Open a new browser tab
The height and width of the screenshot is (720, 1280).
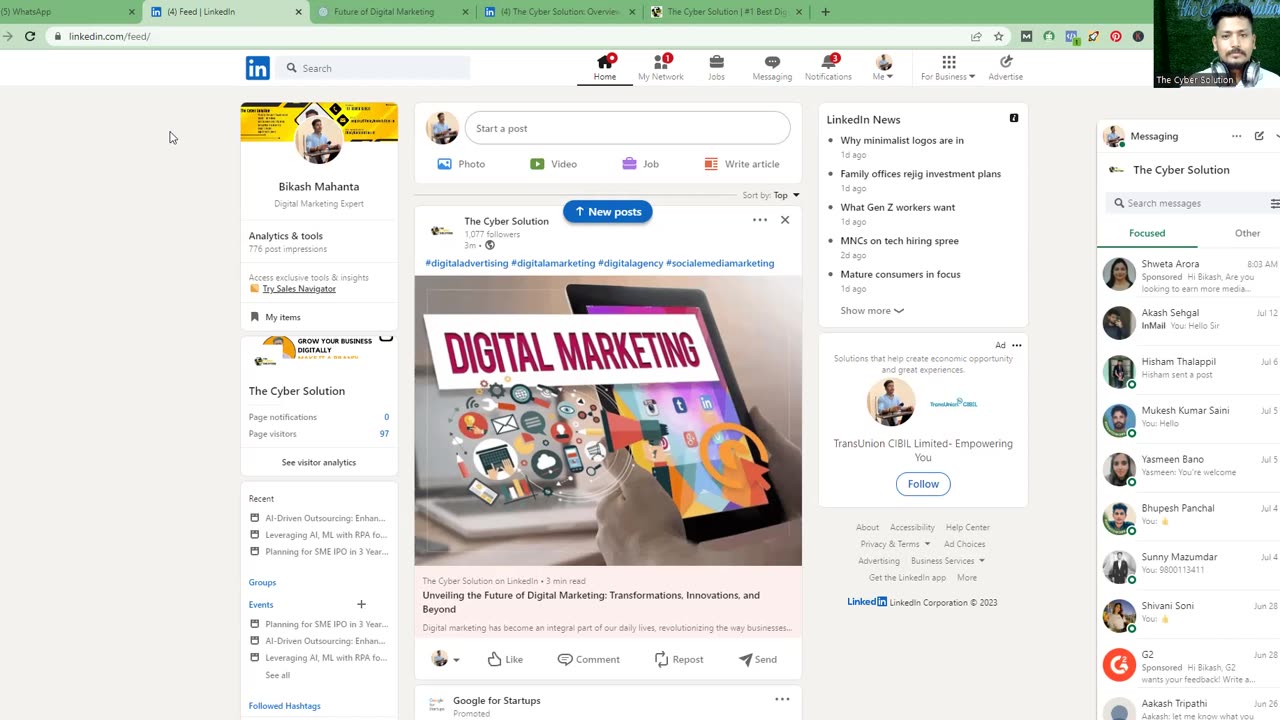coord(825,12)
